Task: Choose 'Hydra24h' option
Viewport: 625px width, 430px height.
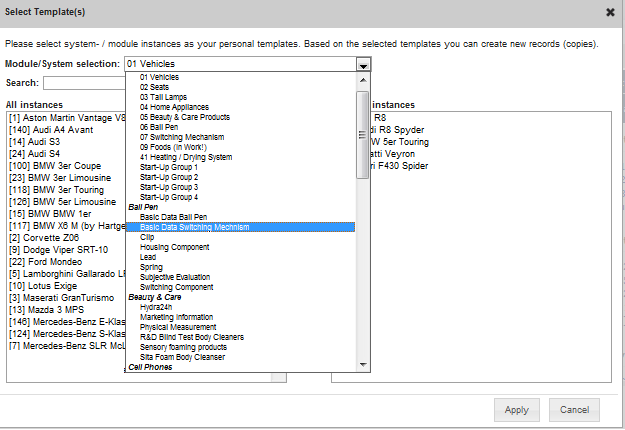Action: (x=156, y=307)
